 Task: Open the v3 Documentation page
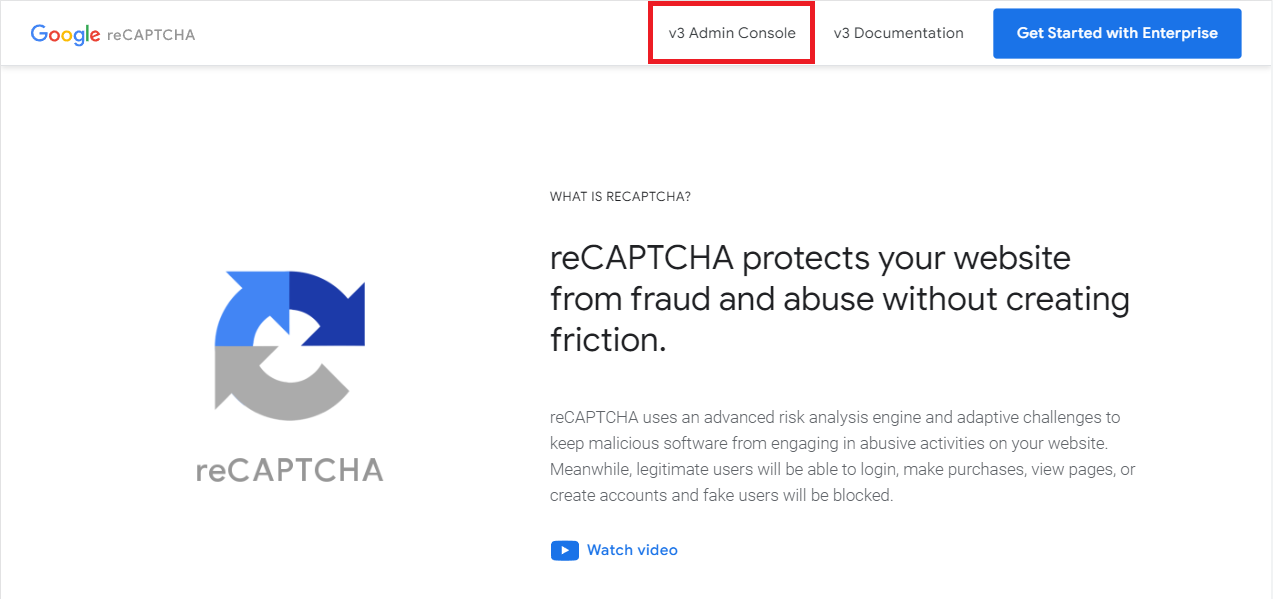tap(898, 33)
